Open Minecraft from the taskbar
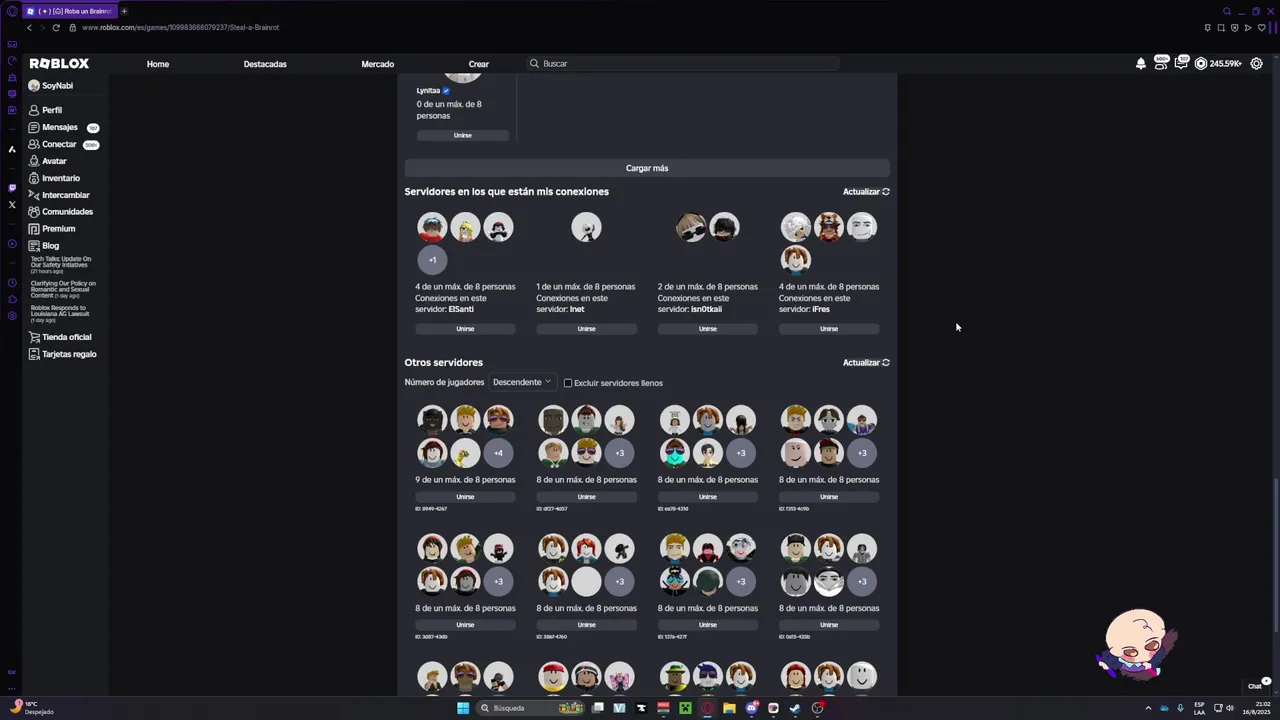 point(685,708)
